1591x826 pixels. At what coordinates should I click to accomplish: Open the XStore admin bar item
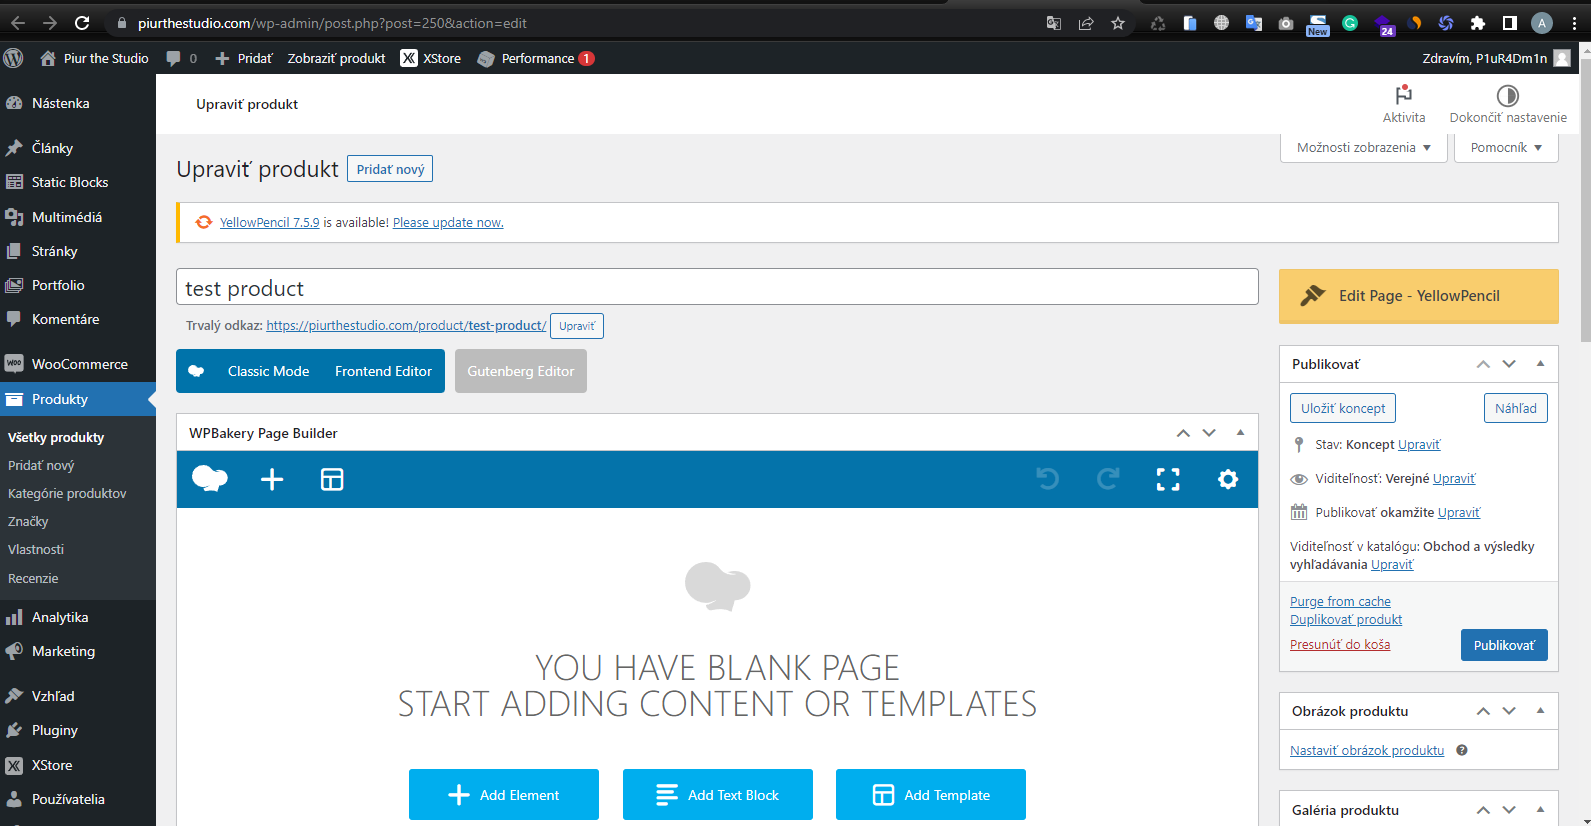431,58
